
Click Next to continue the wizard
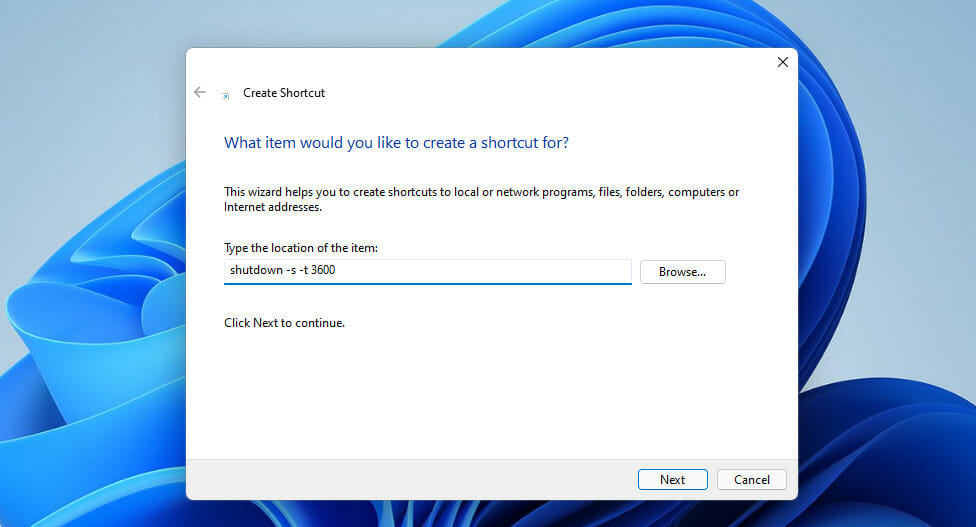(x=672, y=480)
